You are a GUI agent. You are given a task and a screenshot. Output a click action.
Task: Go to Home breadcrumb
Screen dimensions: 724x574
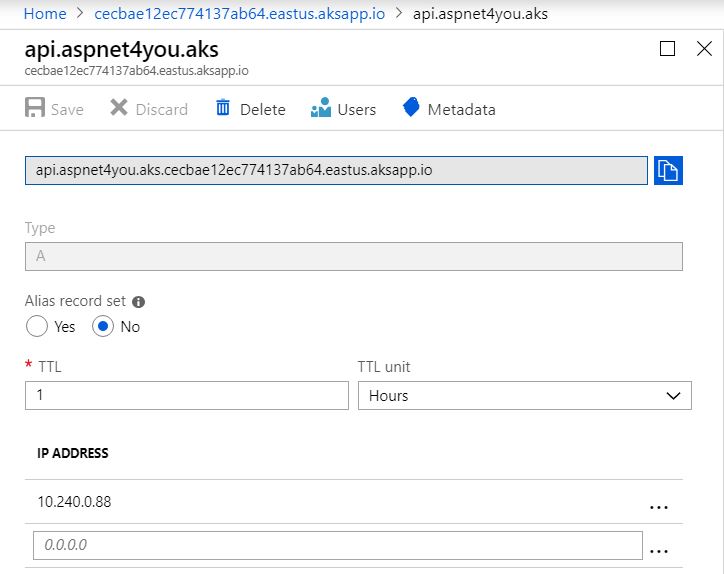coord(45,14)
